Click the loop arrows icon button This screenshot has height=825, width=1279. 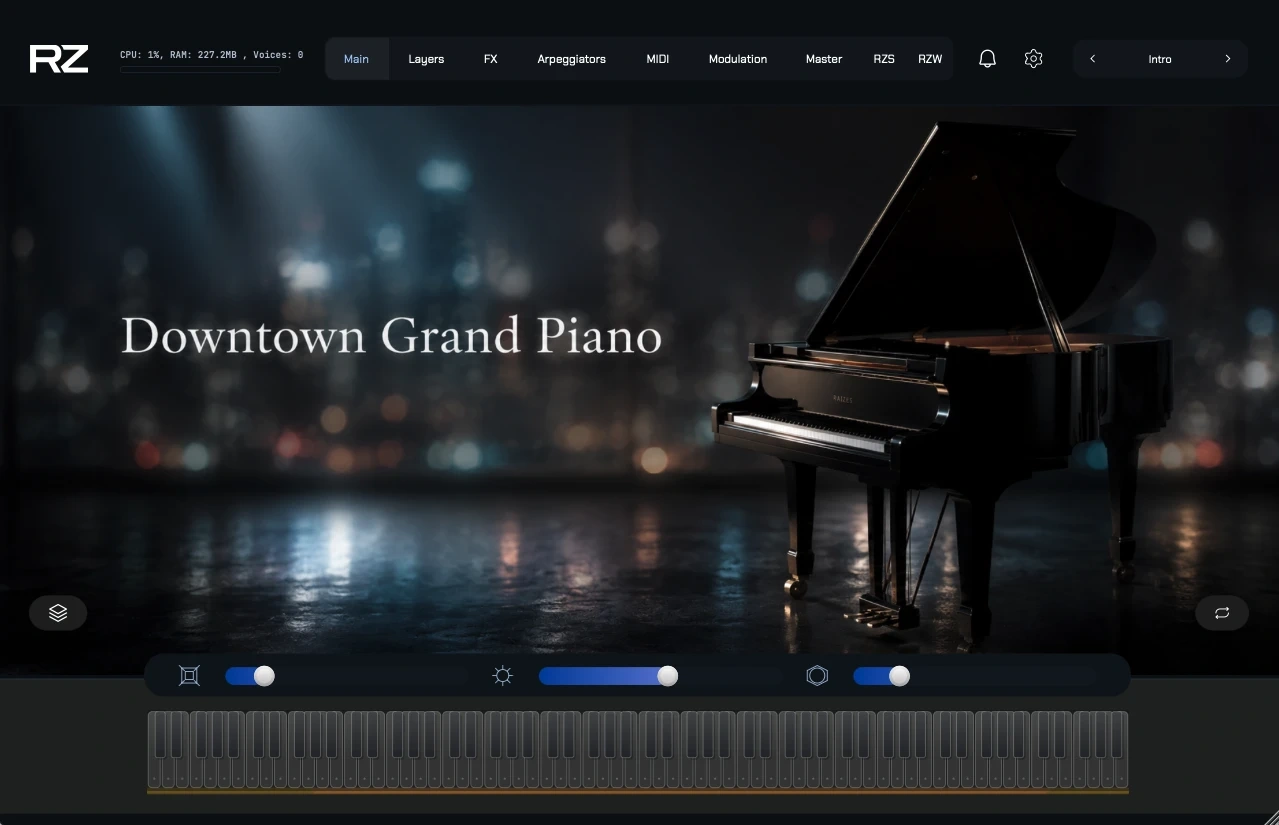(x=1222, y=613)
